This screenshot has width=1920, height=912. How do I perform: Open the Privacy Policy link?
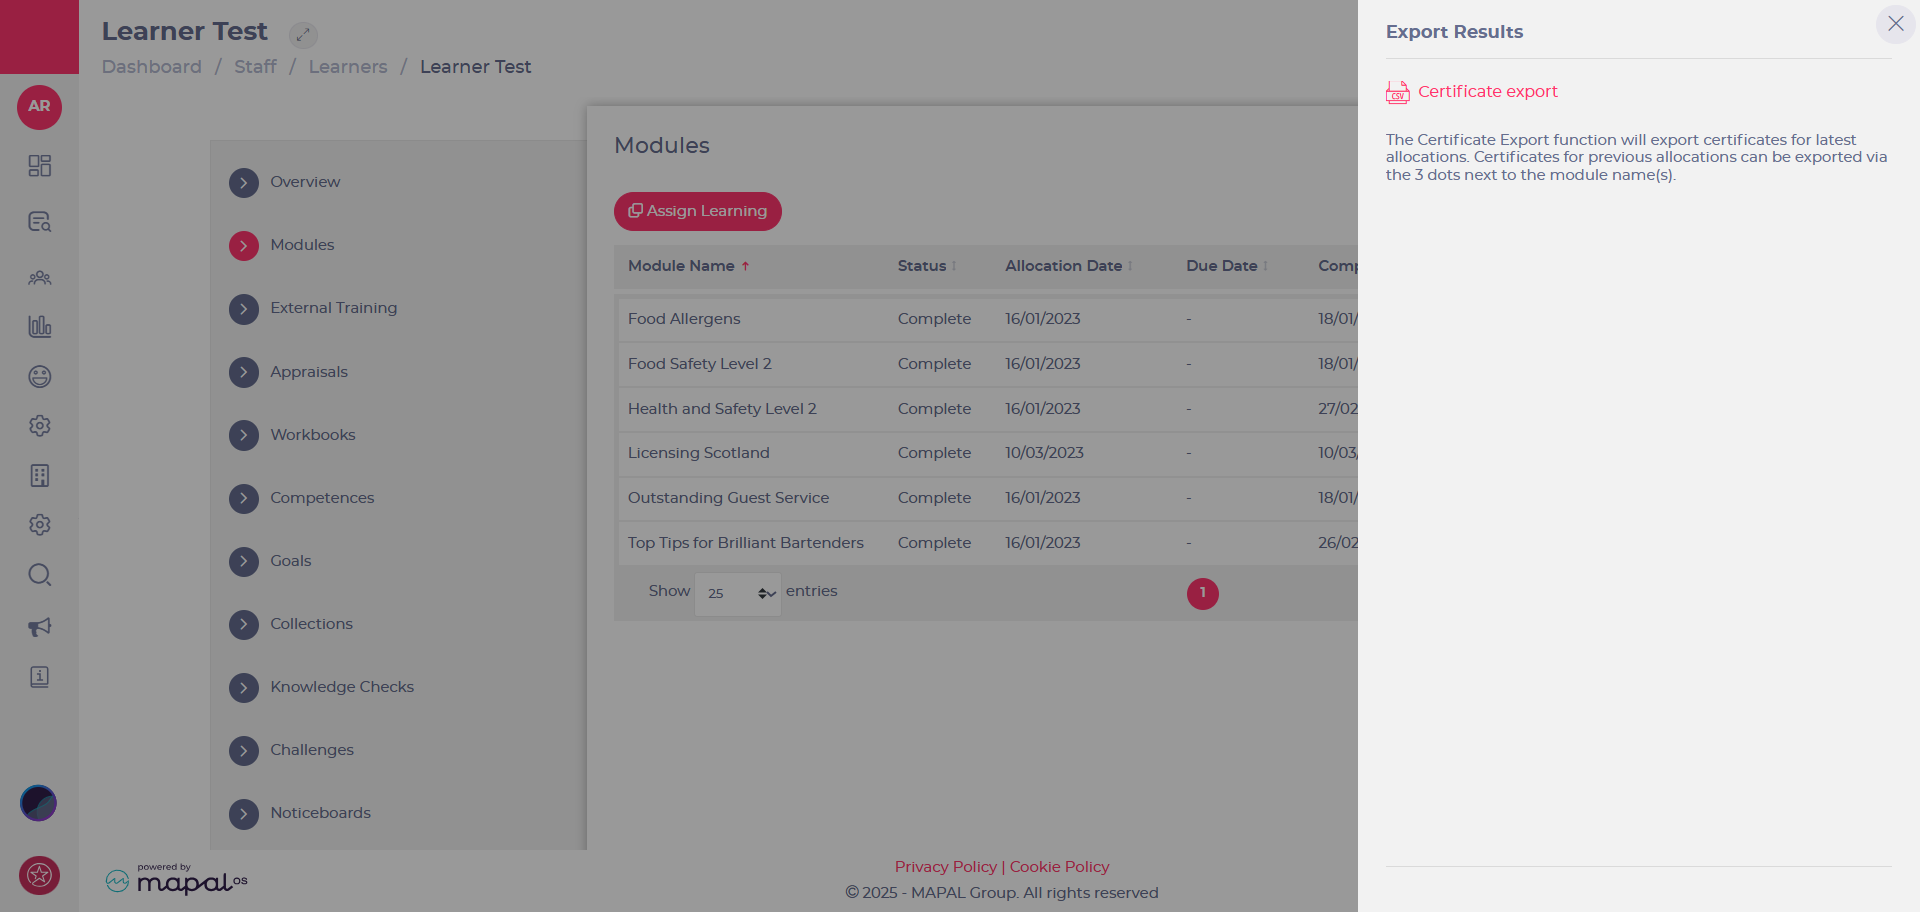point(945,867)
